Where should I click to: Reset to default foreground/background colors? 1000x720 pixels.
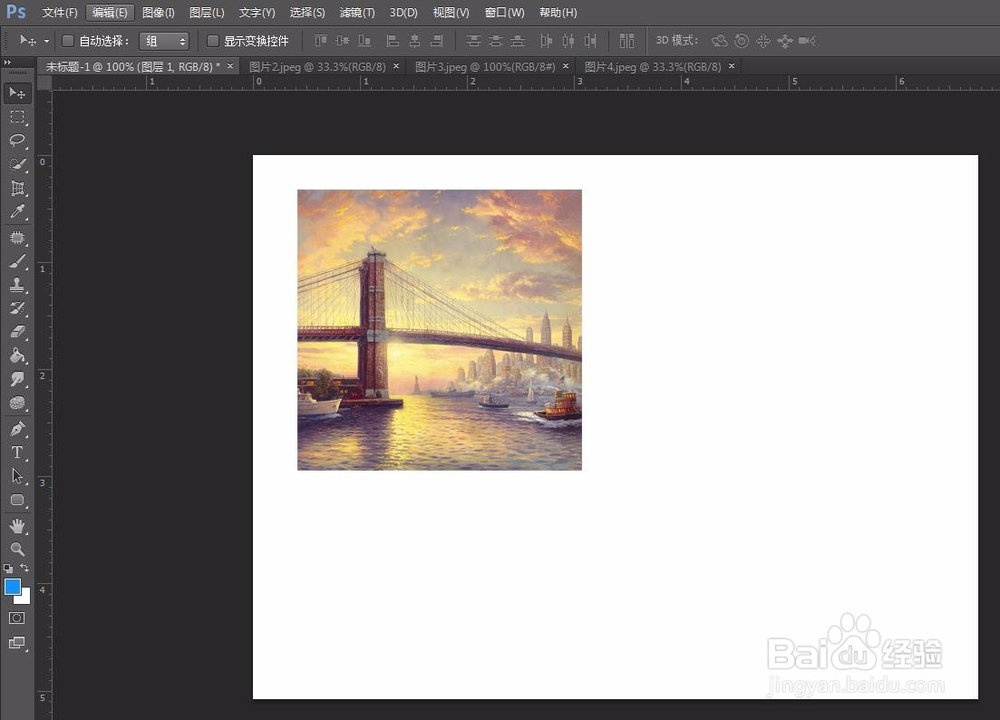click(x=8, y=568)
